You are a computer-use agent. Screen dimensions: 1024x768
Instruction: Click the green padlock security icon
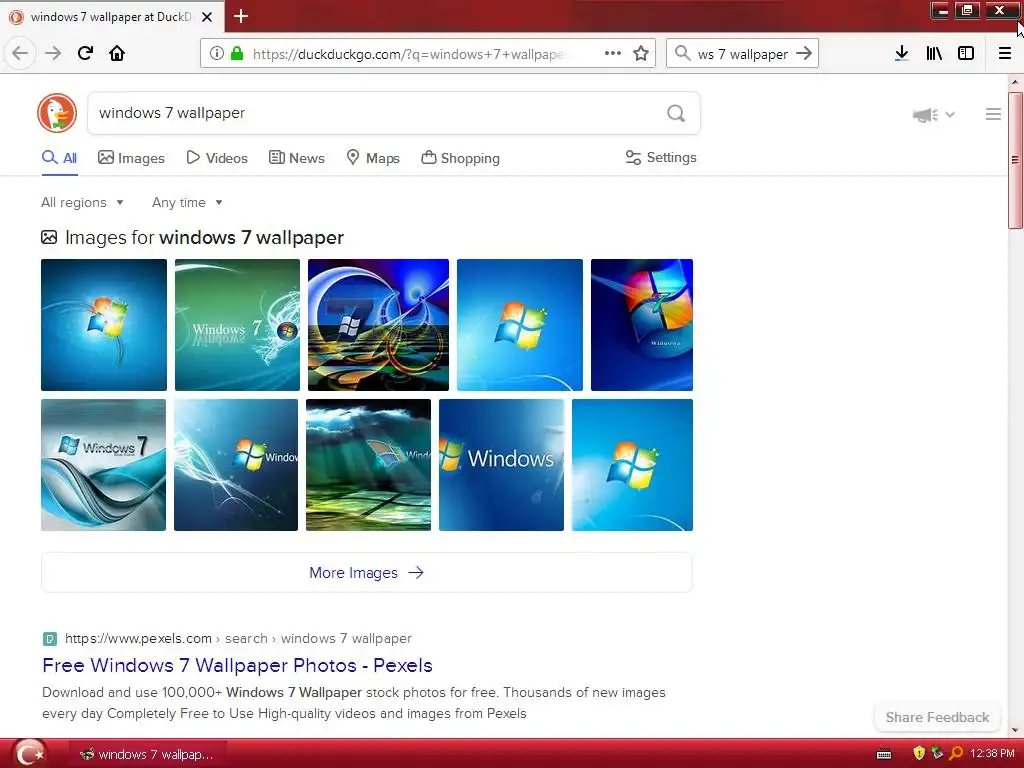click(x=237, y=54)
